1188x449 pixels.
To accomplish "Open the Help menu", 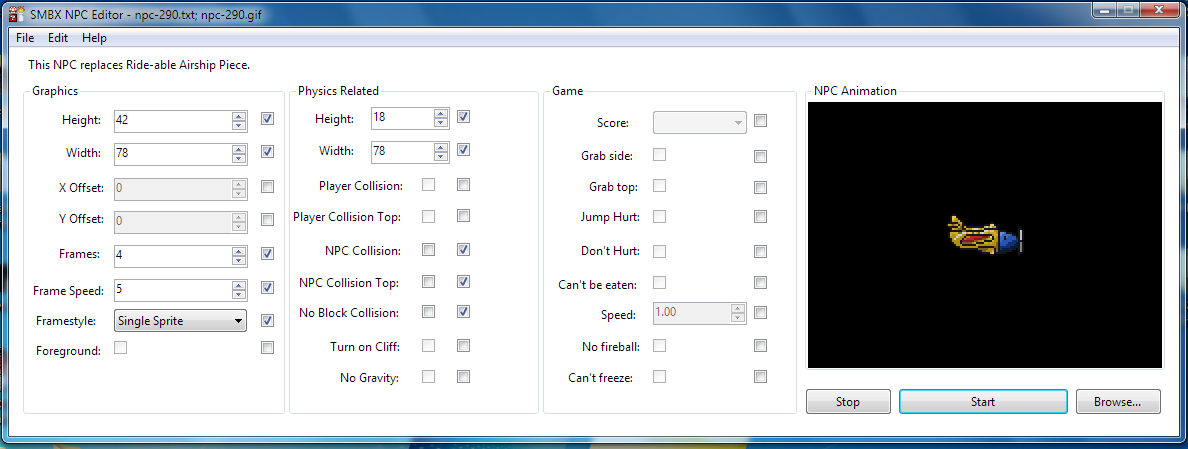I will point(94,38).
